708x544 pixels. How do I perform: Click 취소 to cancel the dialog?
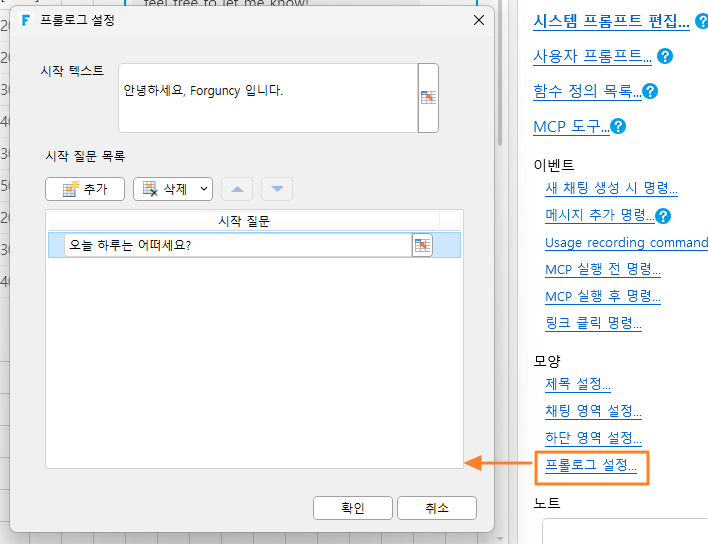pyautogui.click(x=437, y=508)
